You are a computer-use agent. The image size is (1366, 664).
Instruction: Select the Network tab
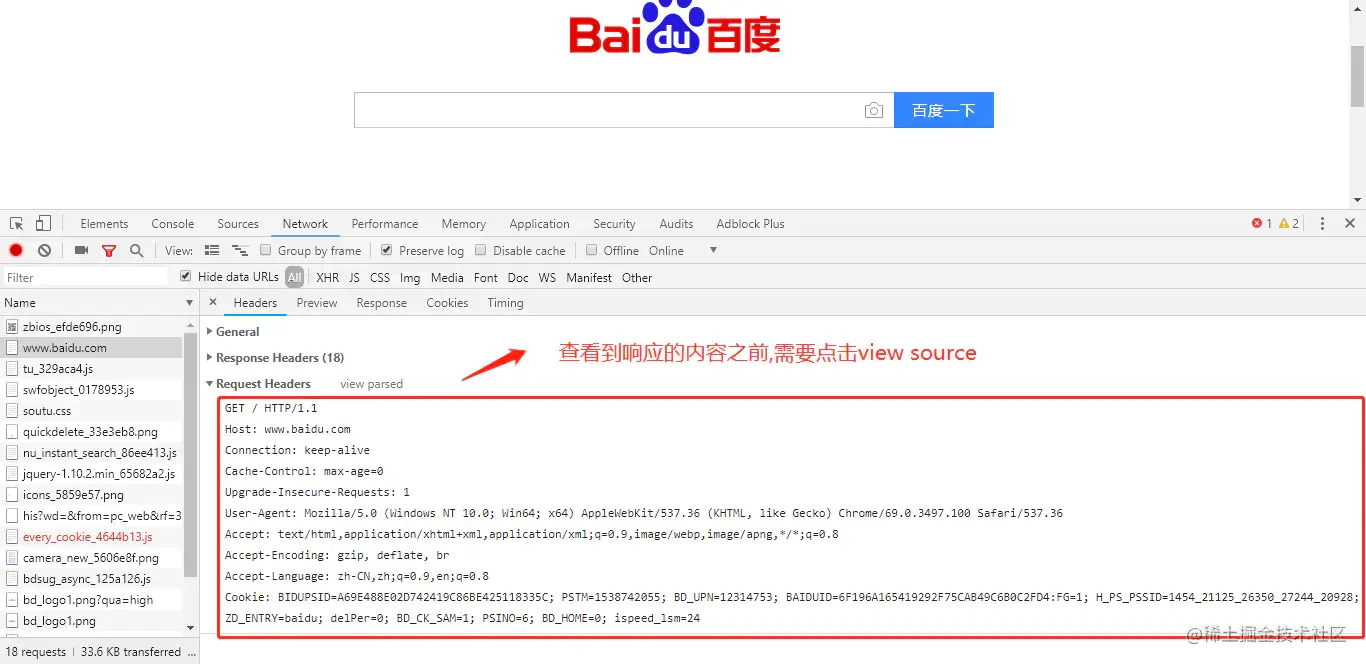305,223
